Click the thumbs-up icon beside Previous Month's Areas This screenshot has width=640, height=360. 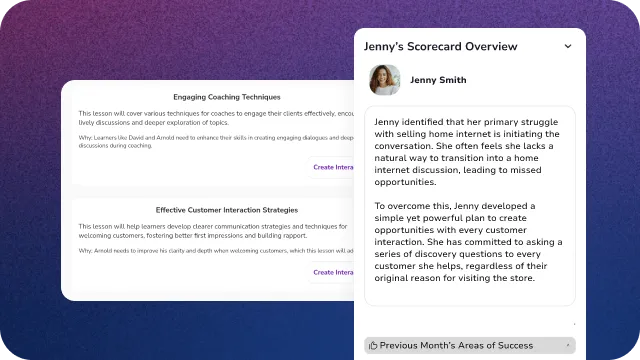373,346
